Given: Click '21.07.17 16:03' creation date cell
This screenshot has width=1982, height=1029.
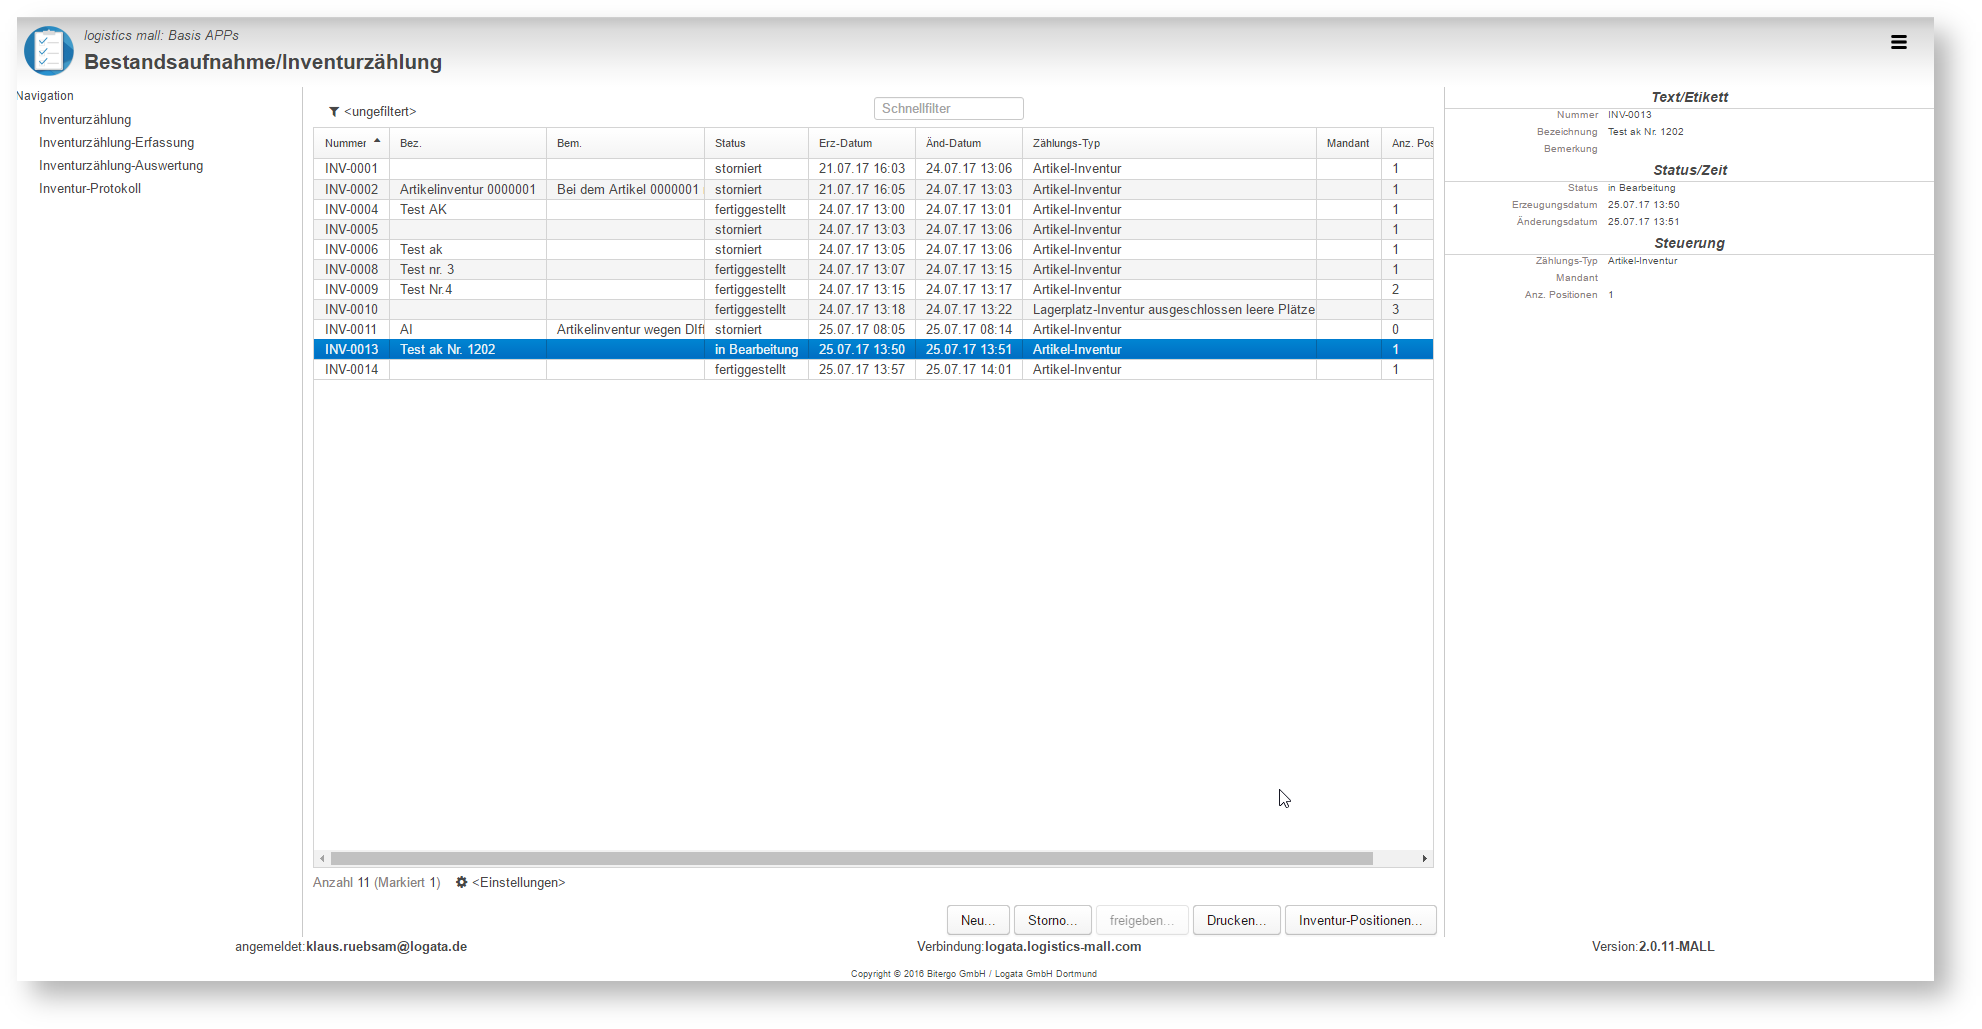Looking at the screenshot, I should point(862,169).
